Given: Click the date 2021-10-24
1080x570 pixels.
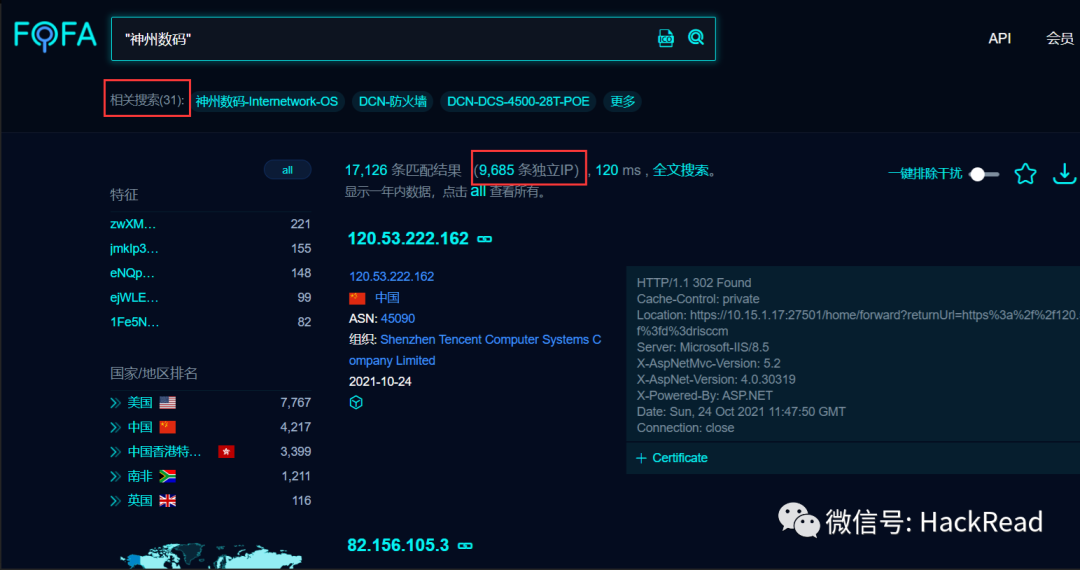Looking at the screenshot, I should [x=380, y=381].
